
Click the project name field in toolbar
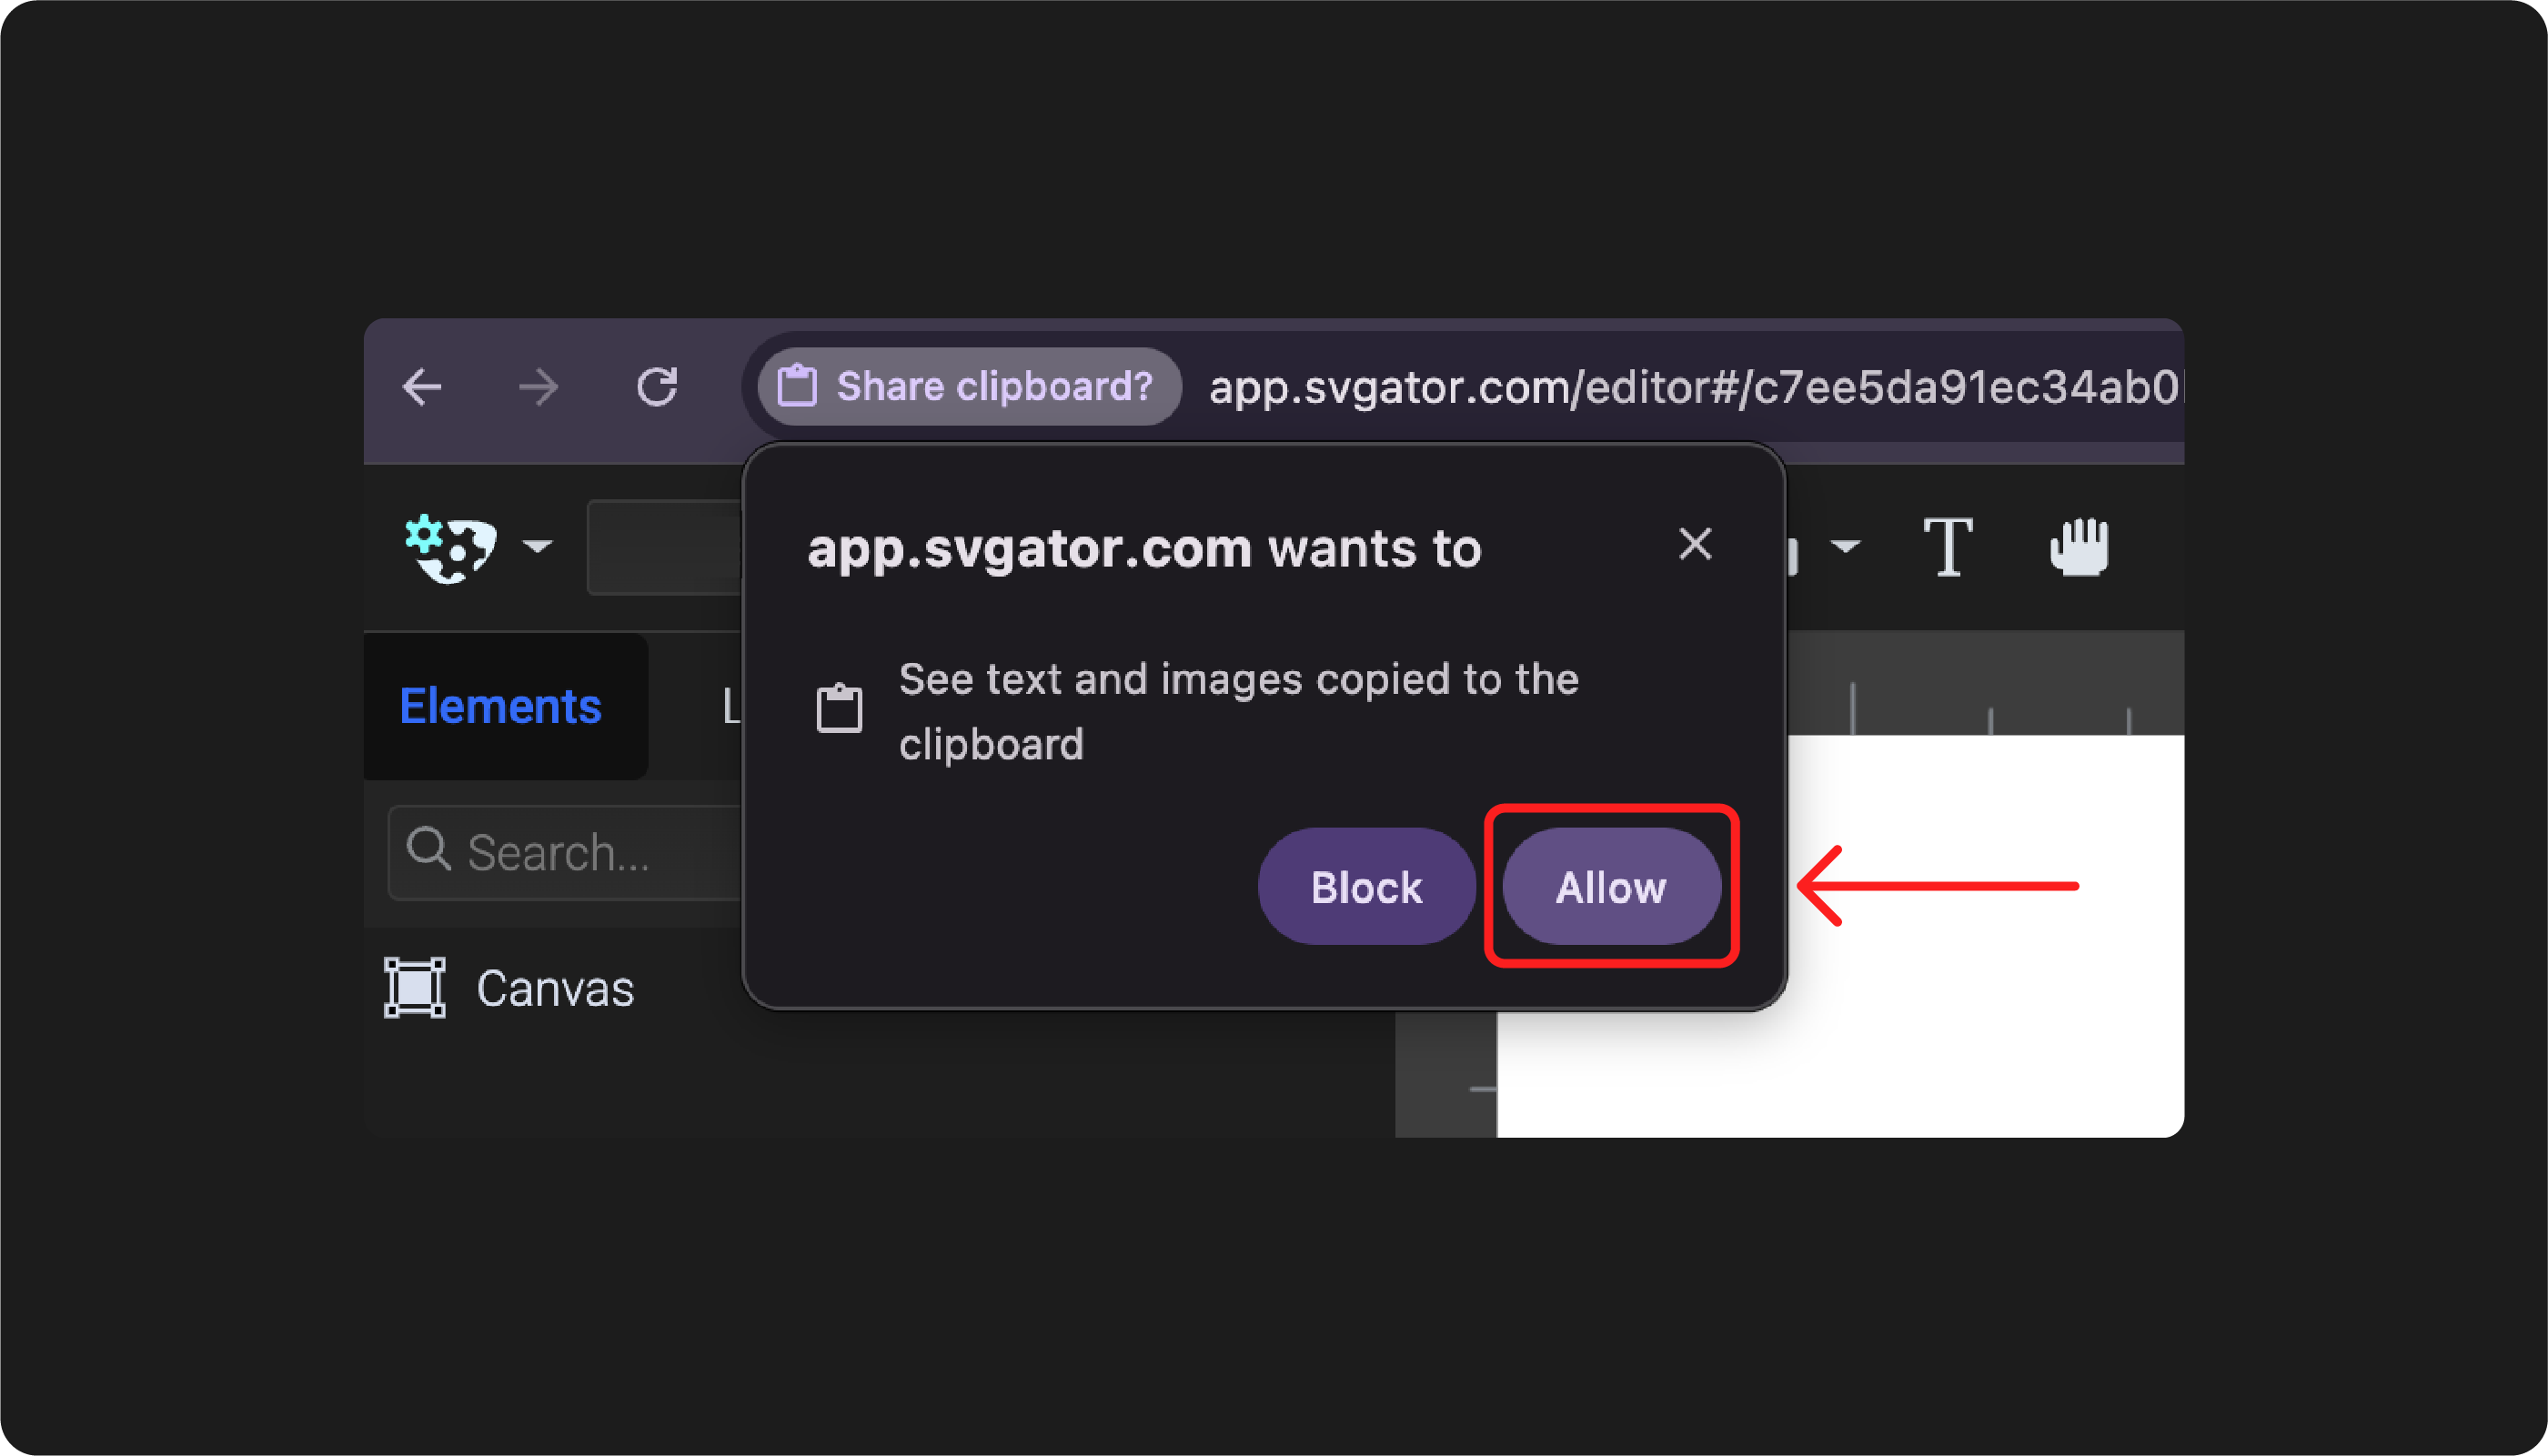pyautogui.click(x=664, y=547)
